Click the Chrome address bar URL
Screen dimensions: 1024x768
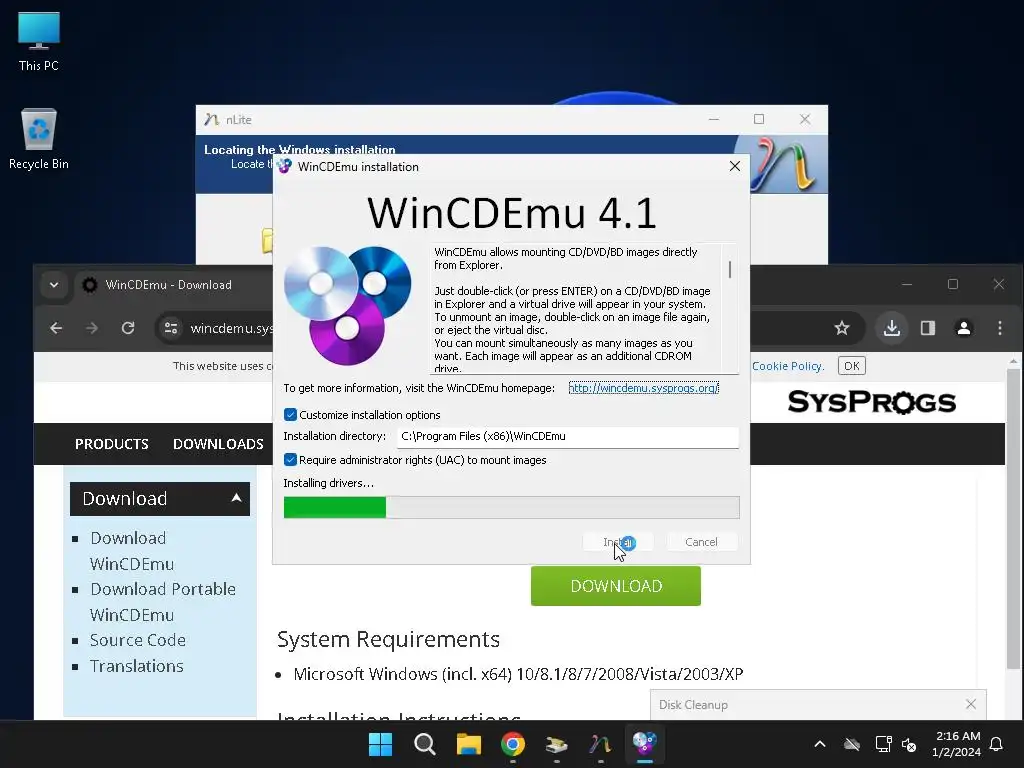(231, 328)
